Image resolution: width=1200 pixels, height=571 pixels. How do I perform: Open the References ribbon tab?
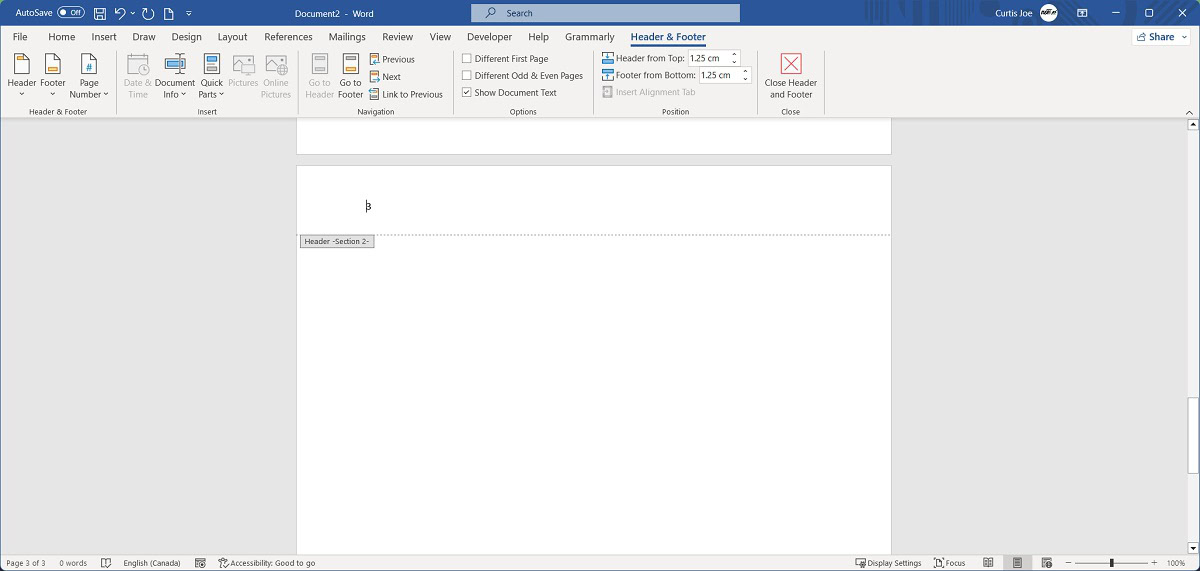[288, 37]
